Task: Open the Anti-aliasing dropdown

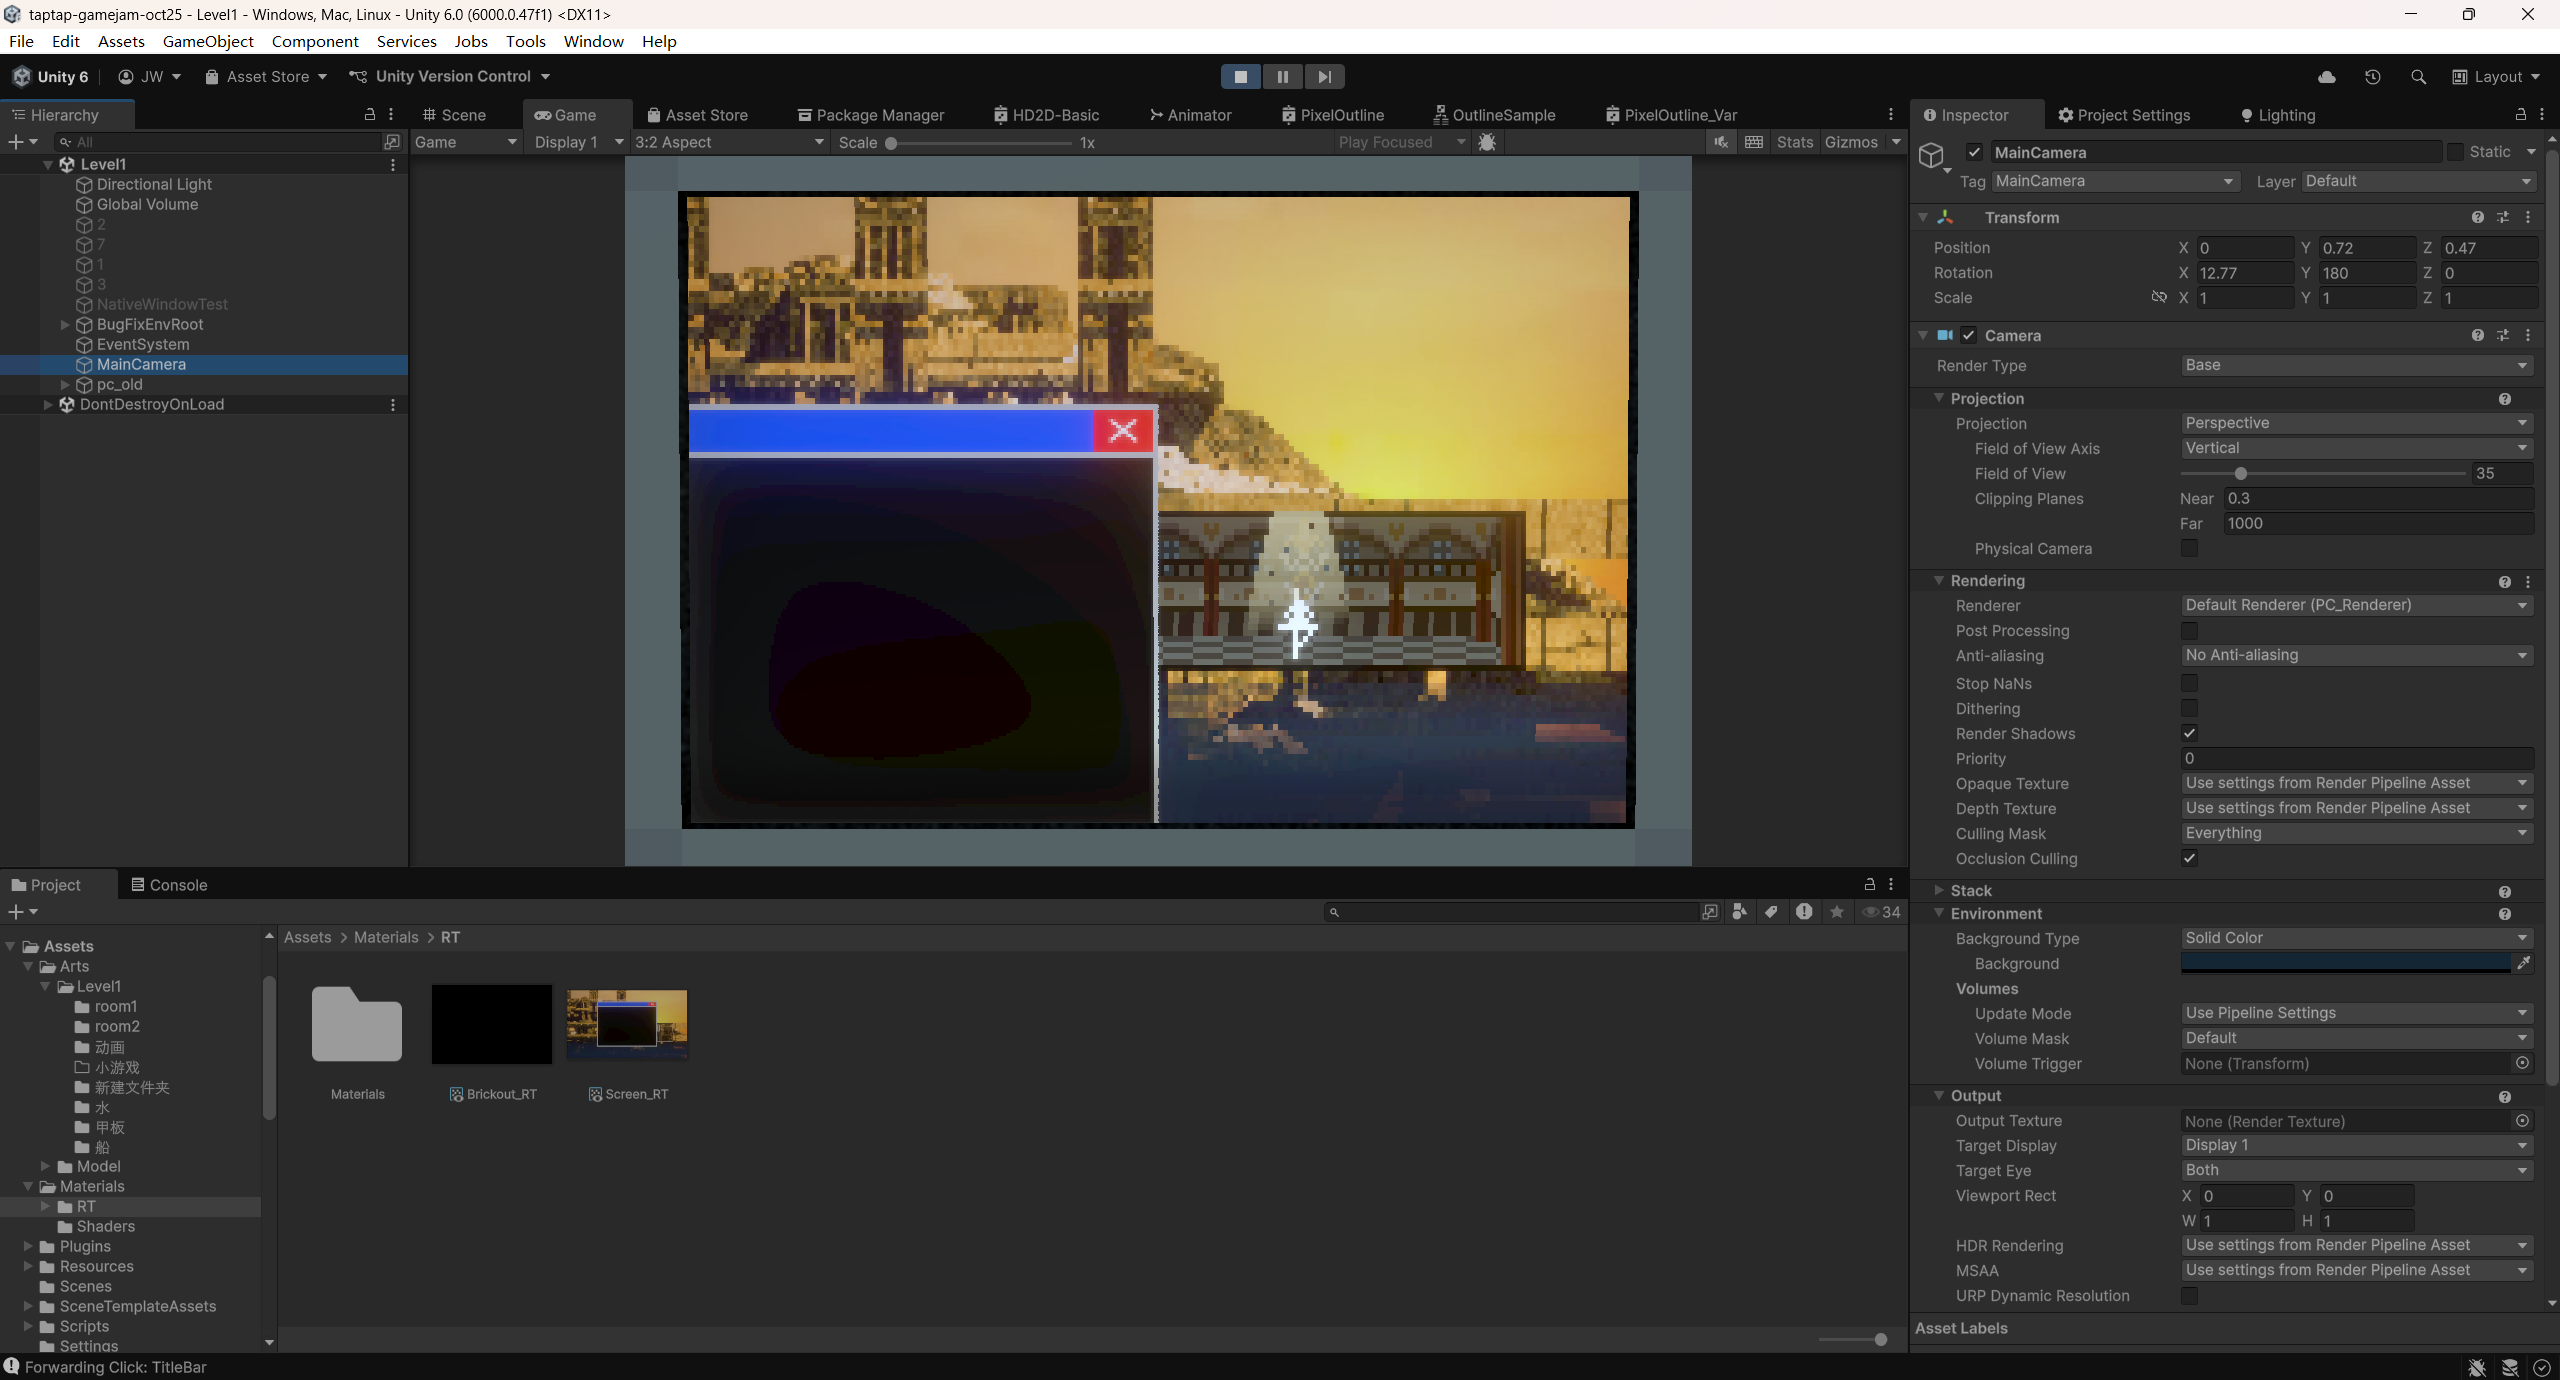Action: click(x=2355, y=655)
